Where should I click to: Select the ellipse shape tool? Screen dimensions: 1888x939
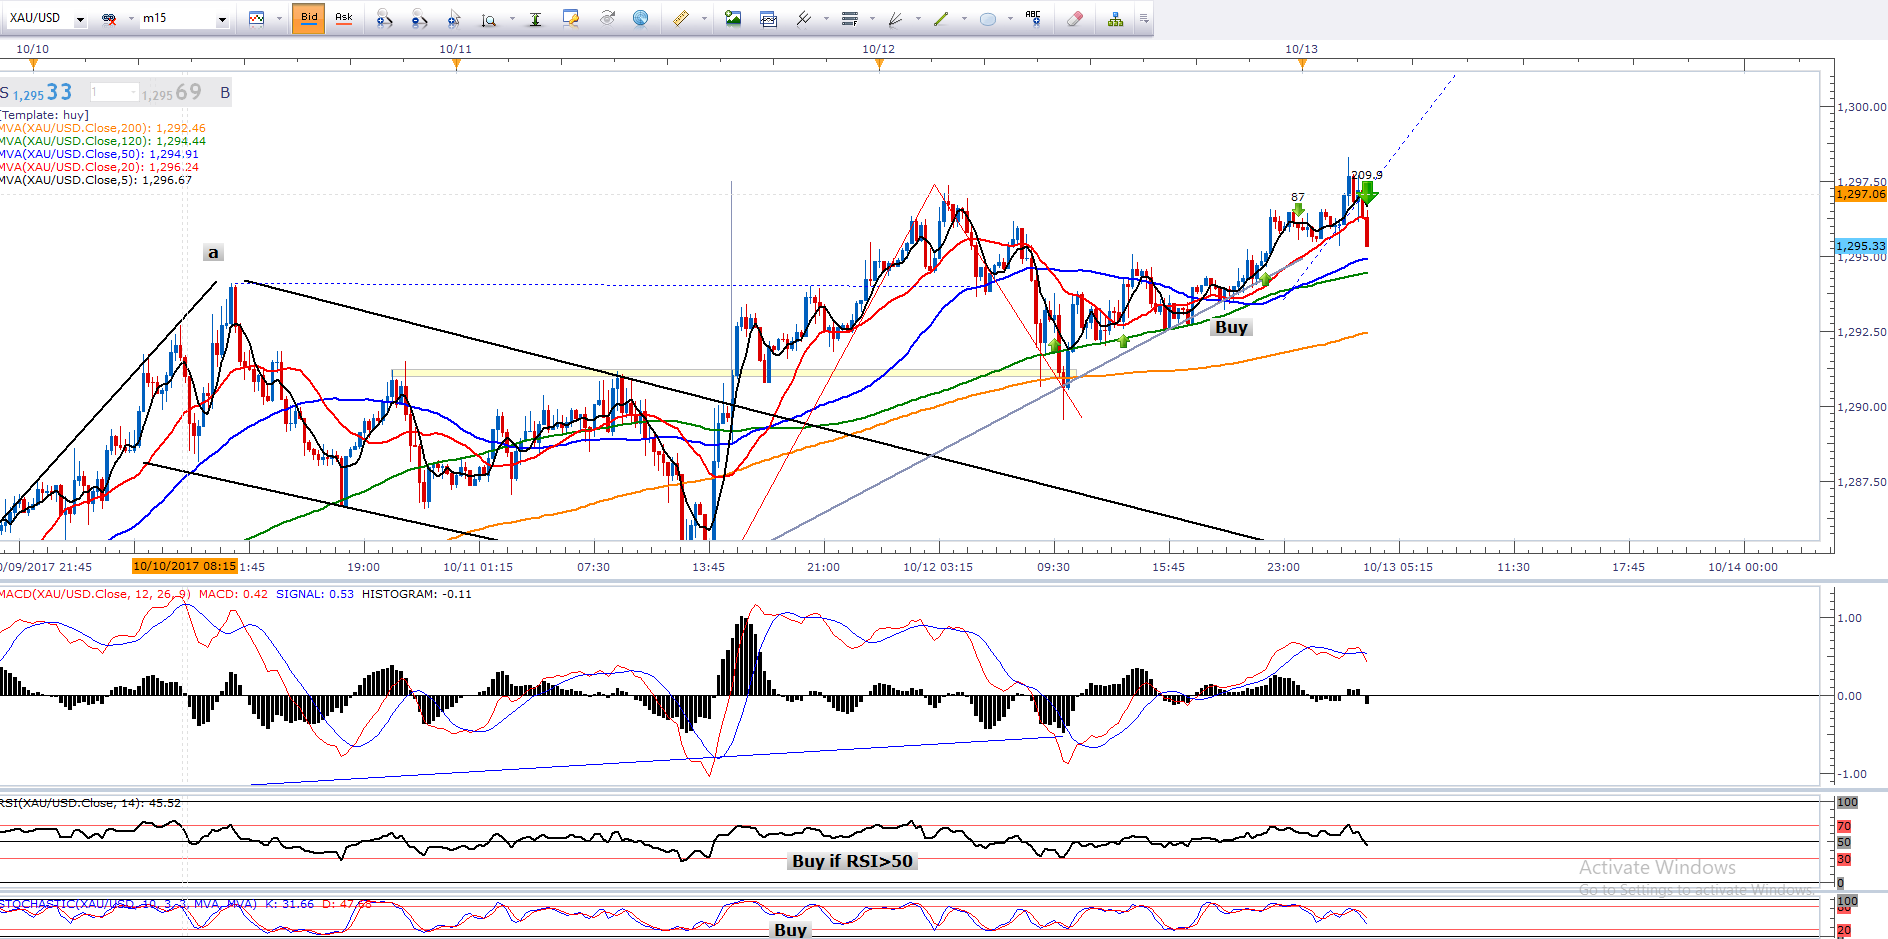tap(988, 19)
